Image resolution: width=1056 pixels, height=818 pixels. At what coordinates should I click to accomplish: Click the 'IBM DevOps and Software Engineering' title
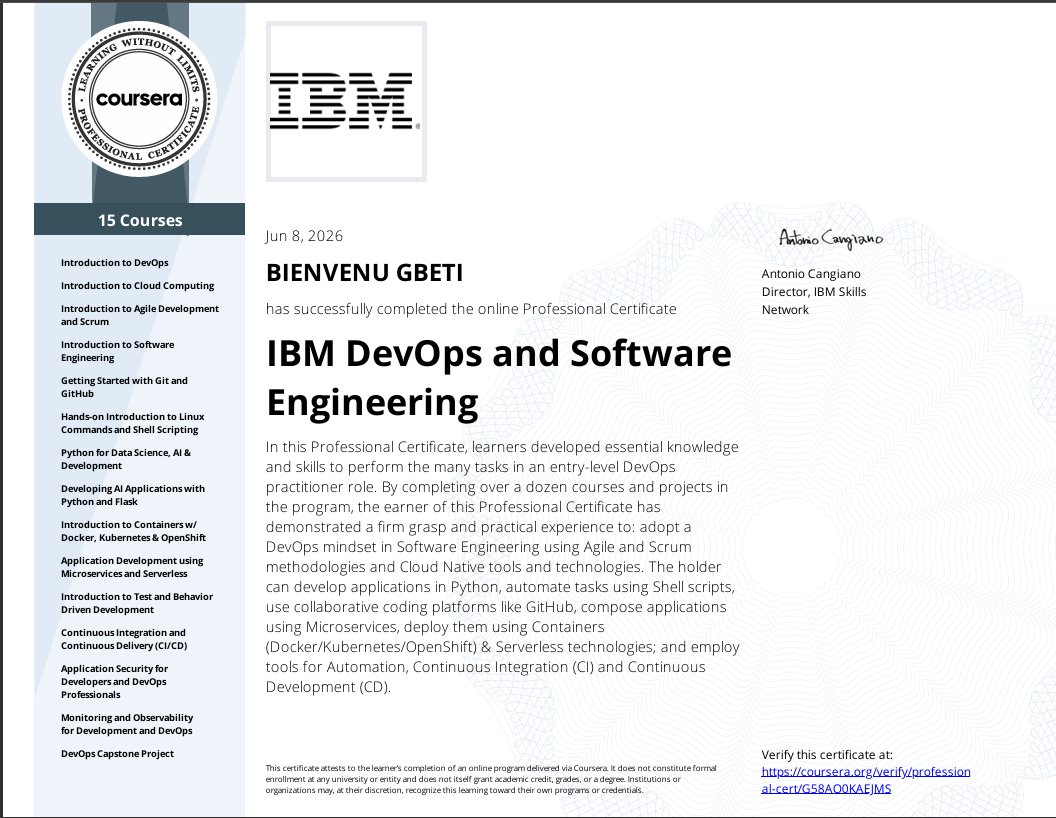[498, 377]
